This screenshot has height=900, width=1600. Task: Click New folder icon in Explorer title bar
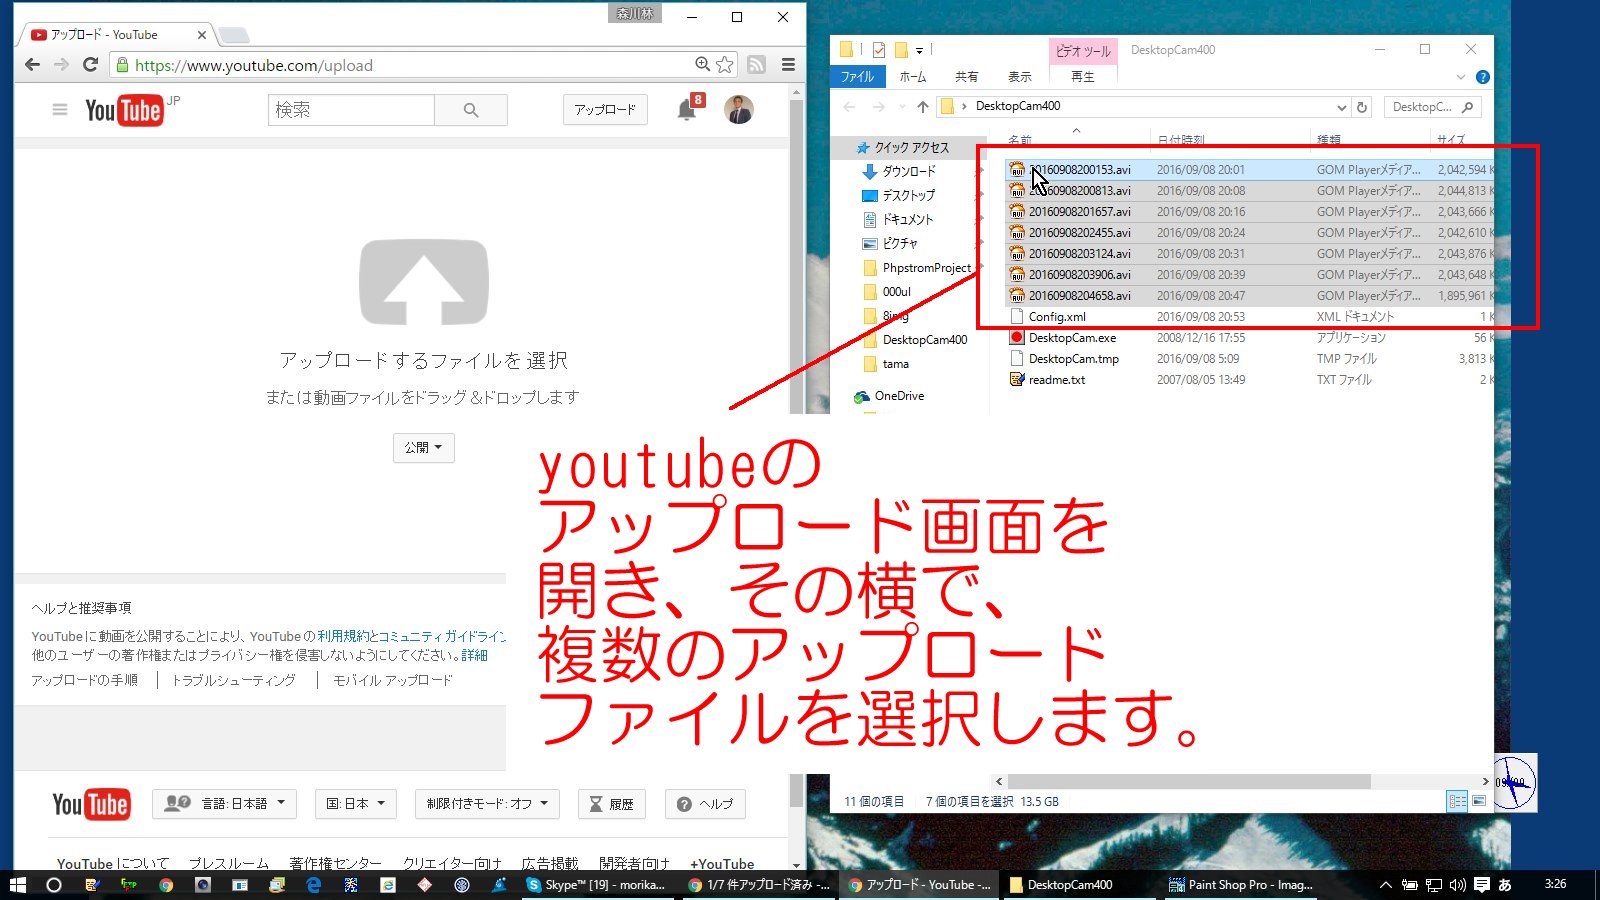click(x=901, y=49)
